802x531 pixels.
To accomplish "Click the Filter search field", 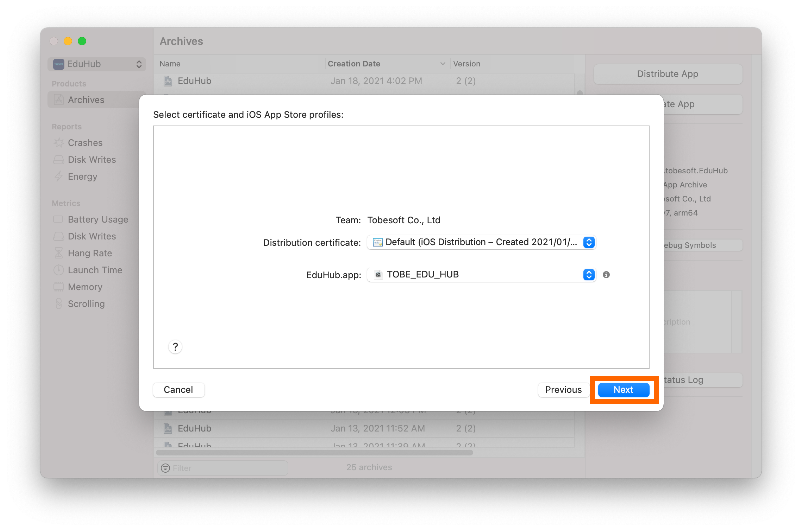I will (222, 468).
